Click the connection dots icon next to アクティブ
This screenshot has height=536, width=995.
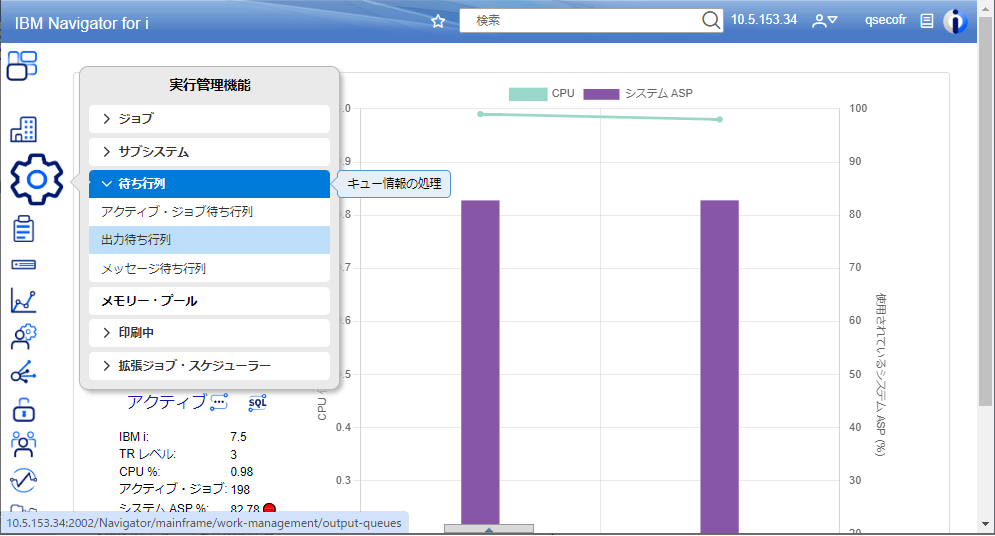219,402
